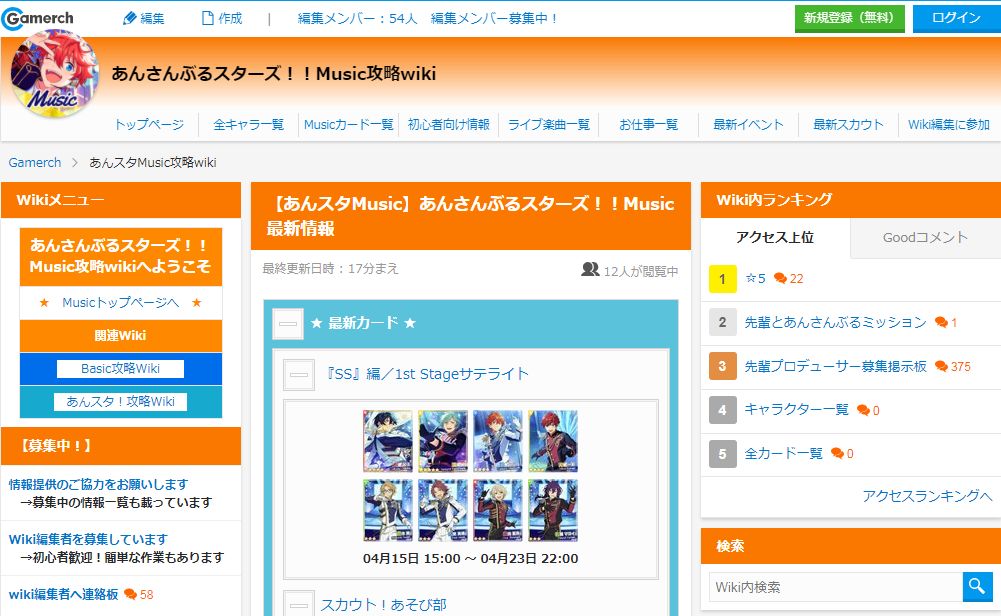Click the viewers icon beside 12人が閲覧中

[591, 269]
